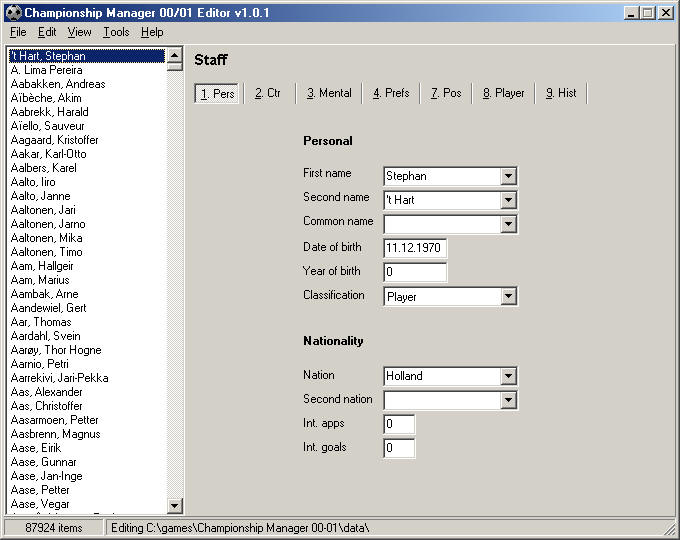This screenshot has height=540, width=680.
Task: Select "'t Hart, Stephan" in the list
Action: 87,56
